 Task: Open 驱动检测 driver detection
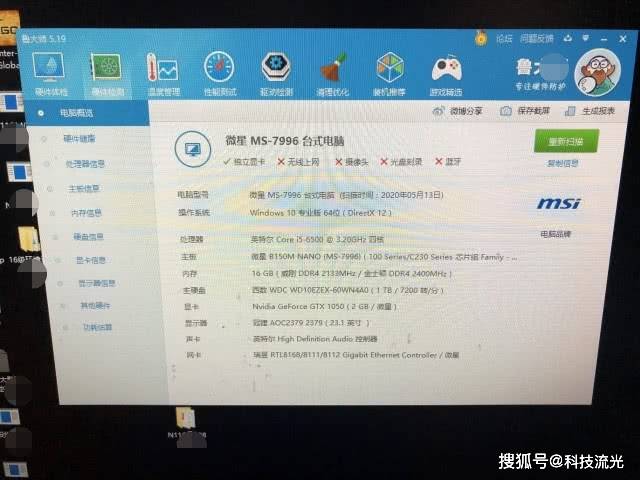pos(276,74)
